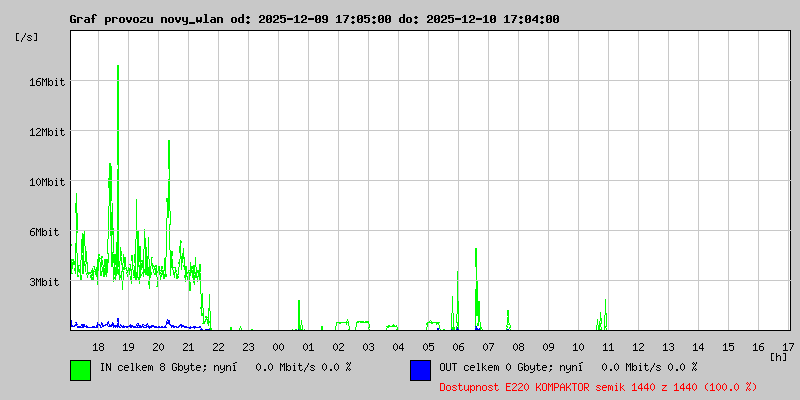Click the blue OUT legend color swatch

[x=420, y=370]
